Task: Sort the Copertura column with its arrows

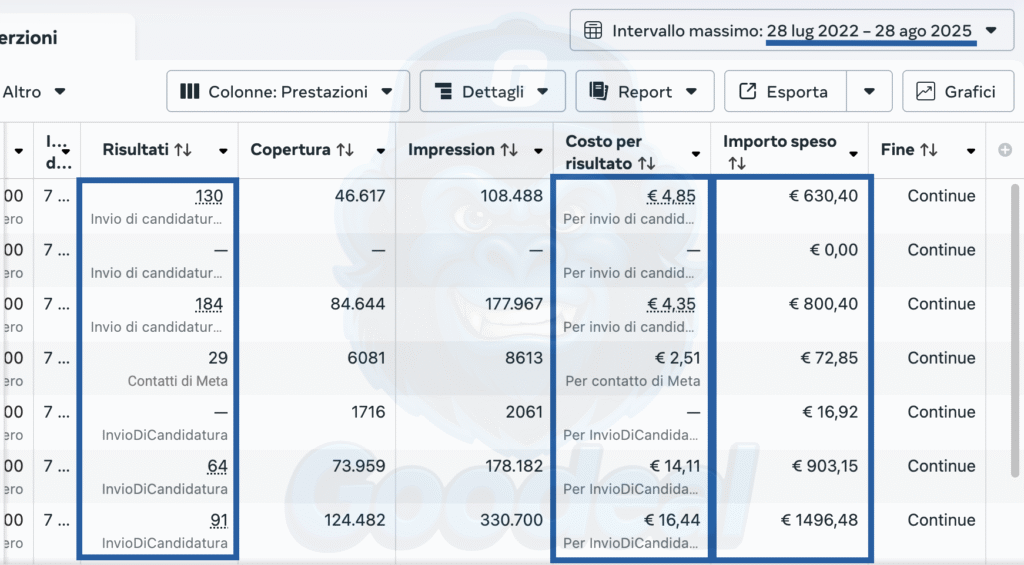Action: (345, 150)
